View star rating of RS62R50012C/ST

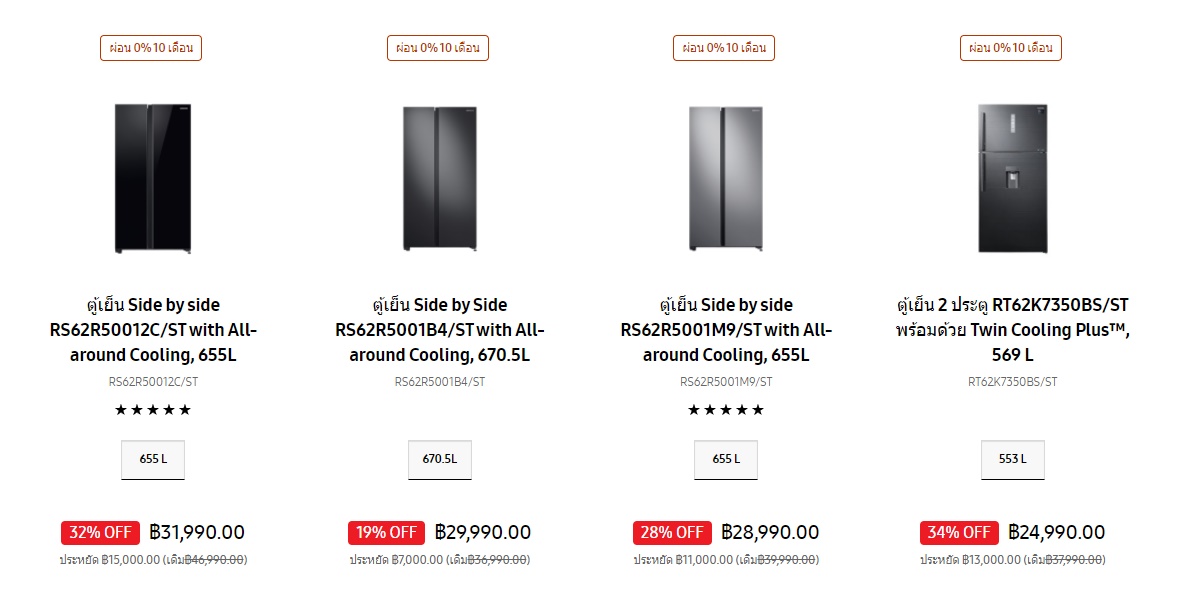tap(153, 410)
